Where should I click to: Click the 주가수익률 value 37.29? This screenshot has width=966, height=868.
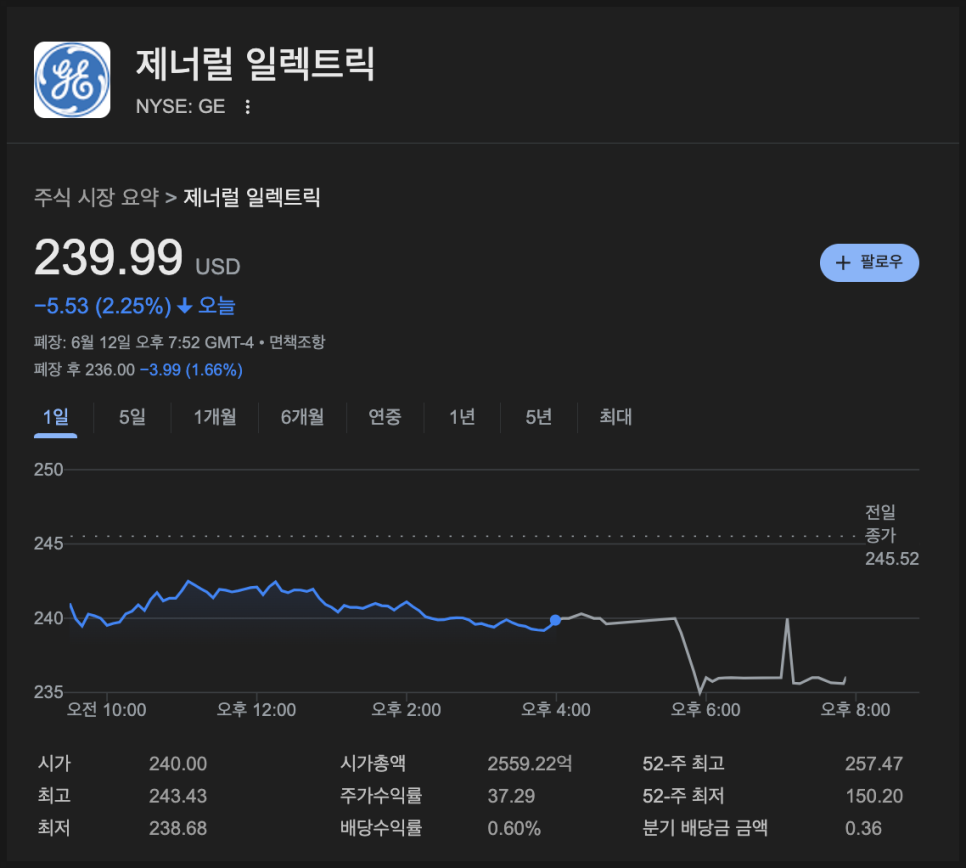tap(511, 796)
